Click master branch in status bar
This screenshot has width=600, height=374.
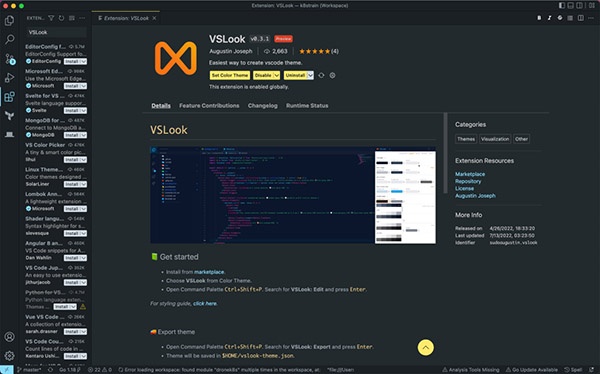pos(29,370)
